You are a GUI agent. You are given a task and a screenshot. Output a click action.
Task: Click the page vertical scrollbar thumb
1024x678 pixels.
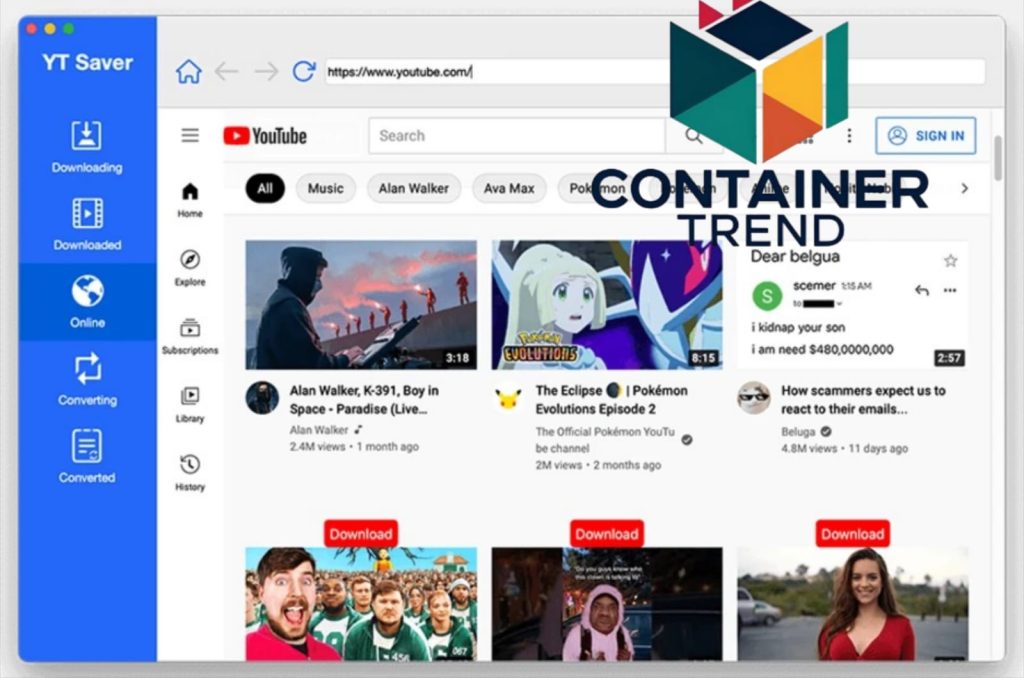(x=997, y=158)
